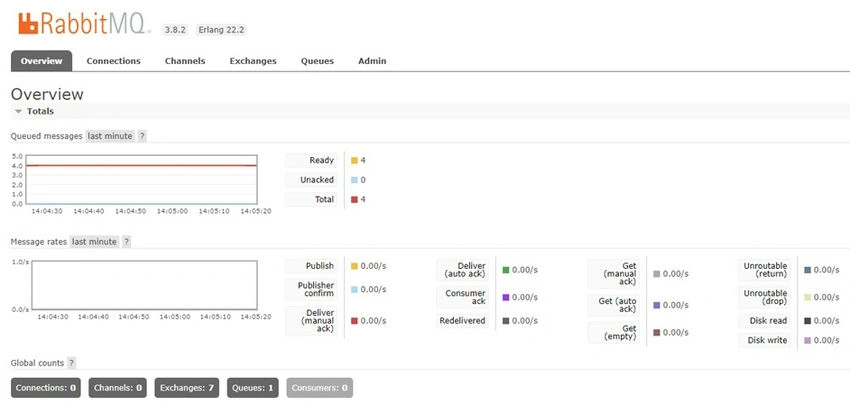Image resolution: width=850 pixels, height=405 pixels.
Task: Click the Publisher confirm label
Action: tap(312, 290)
